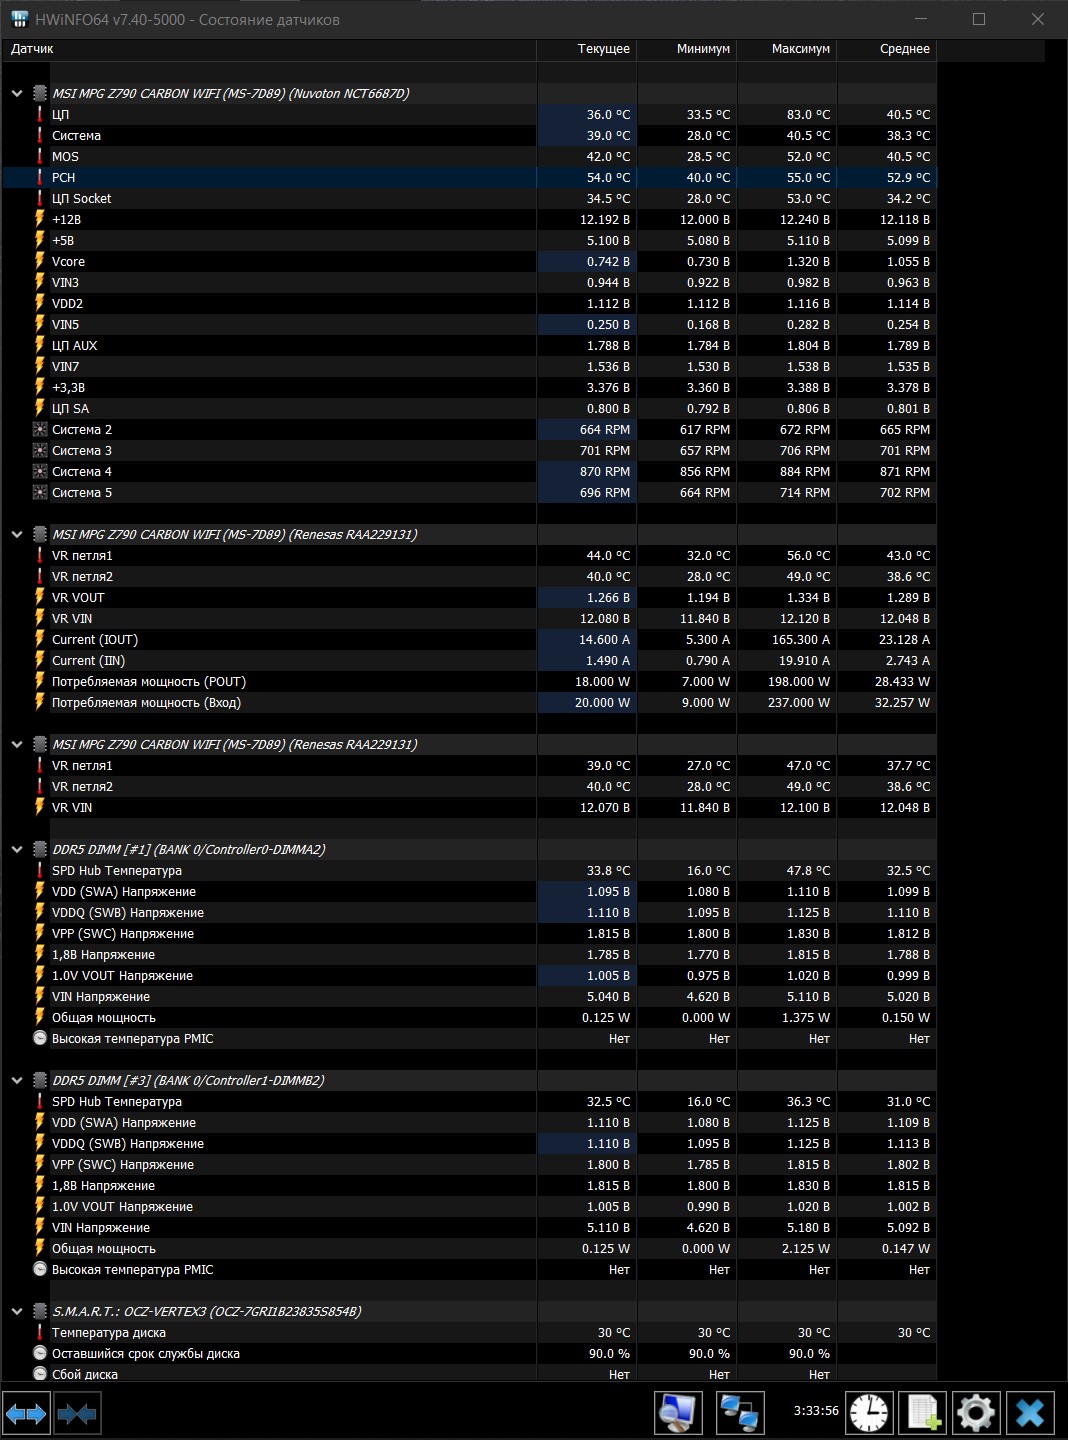
Task: Select the PCH sensor row
Action: pos(470,177)
